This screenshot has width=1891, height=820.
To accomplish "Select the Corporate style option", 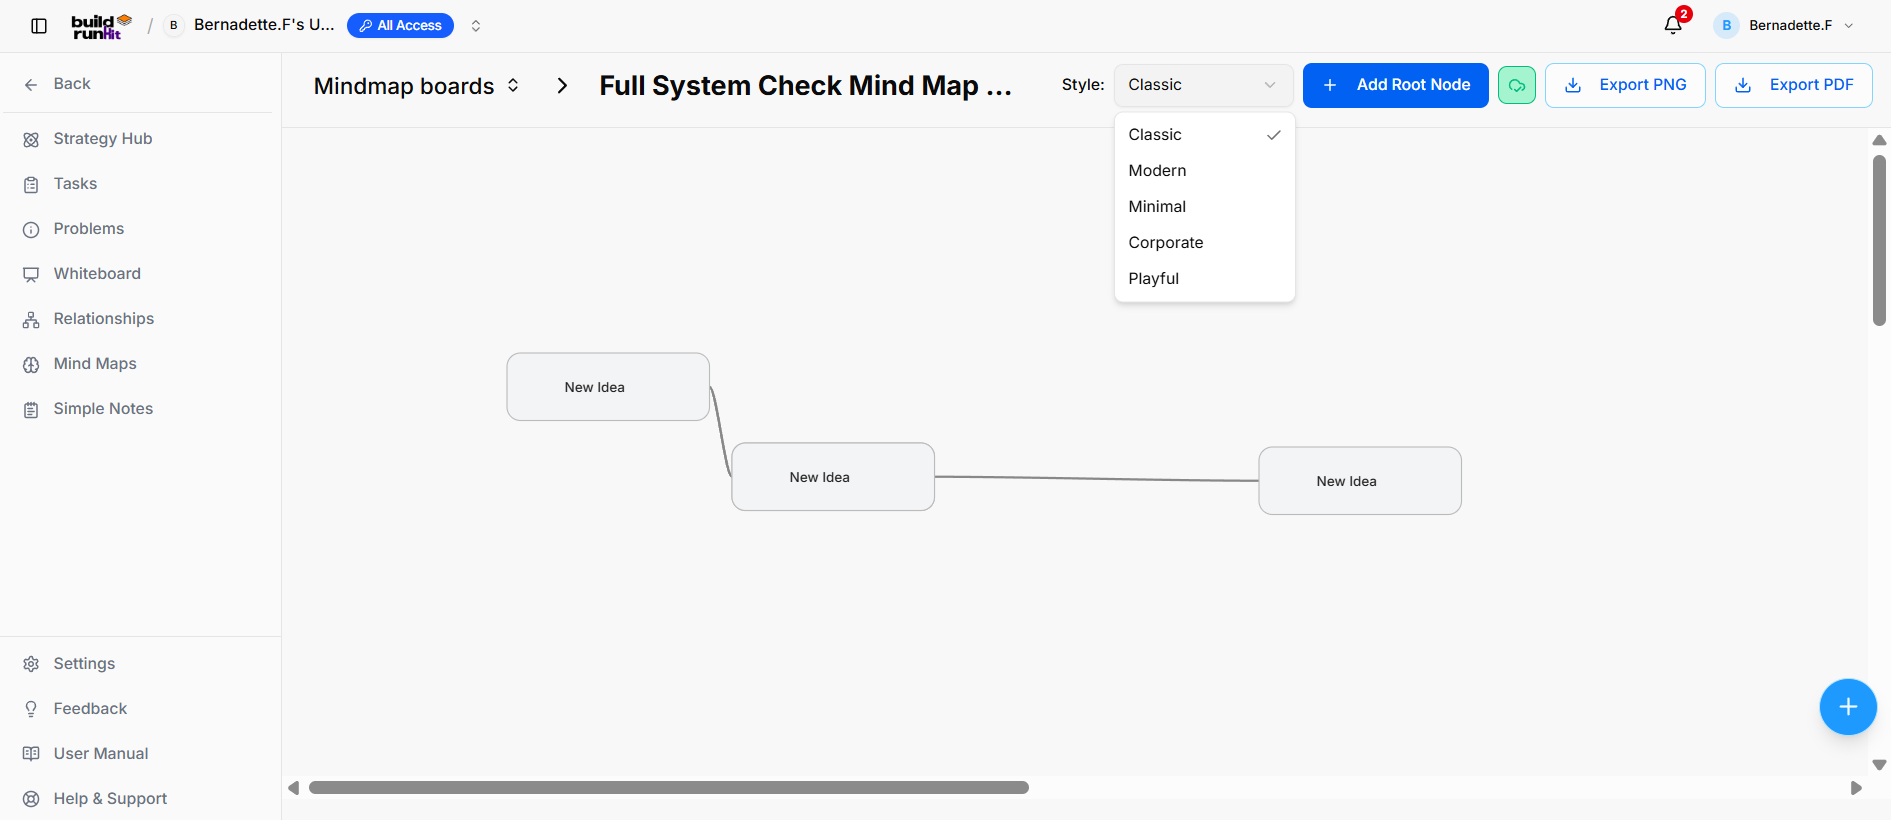I will tap(1204, 243).
